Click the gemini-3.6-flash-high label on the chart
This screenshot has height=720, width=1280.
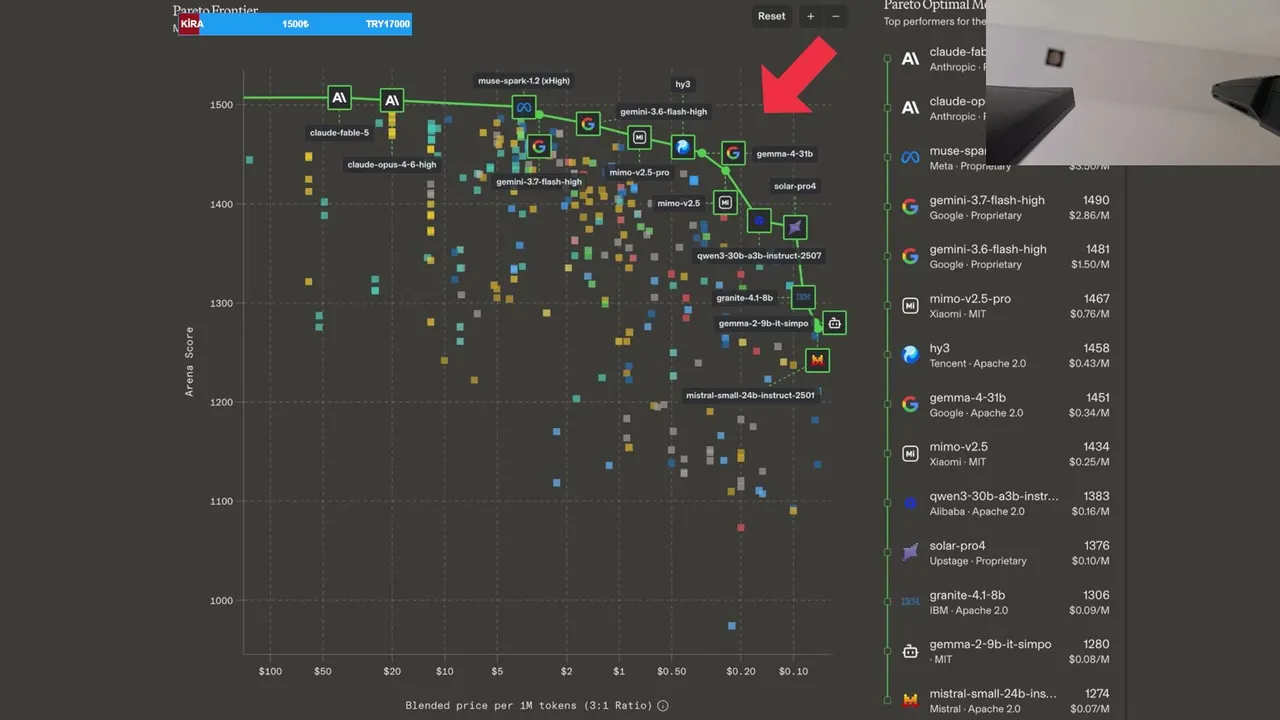point(663,112)
